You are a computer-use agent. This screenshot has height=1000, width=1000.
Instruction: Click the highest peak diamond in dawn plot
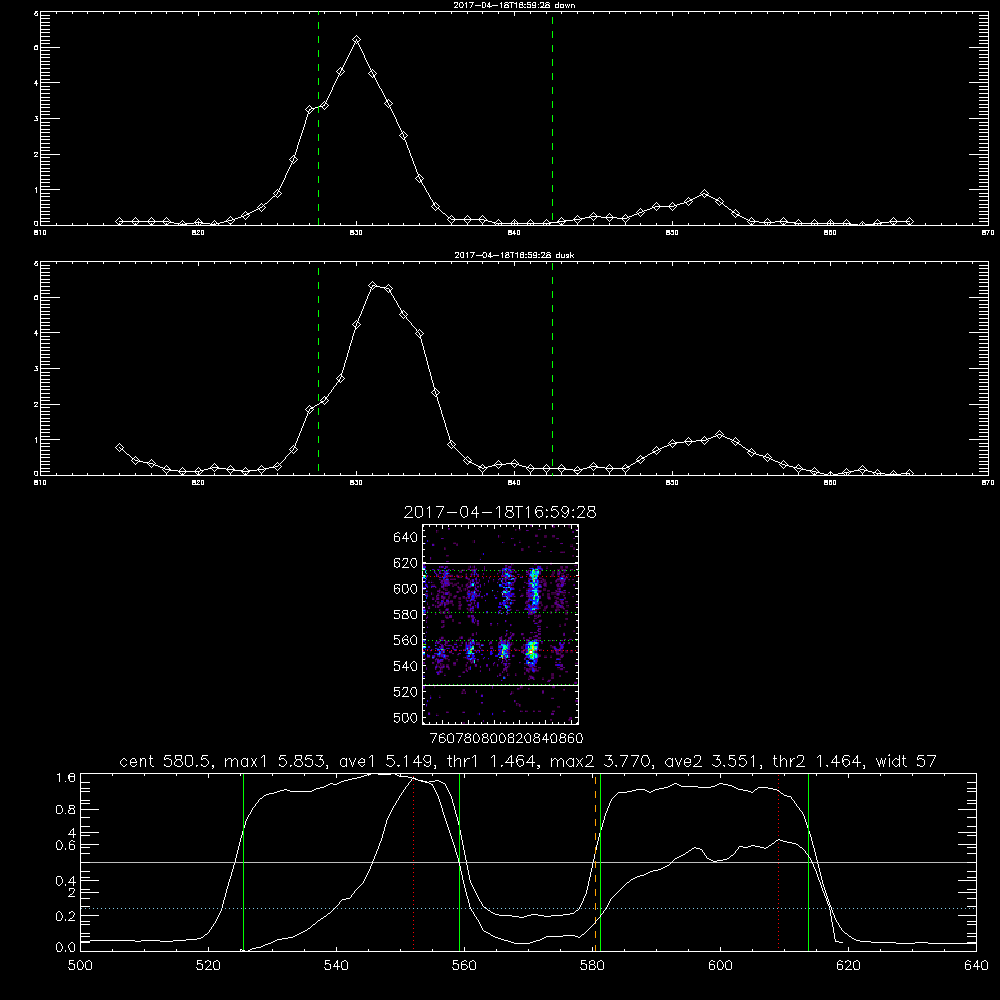pos(357,40)
